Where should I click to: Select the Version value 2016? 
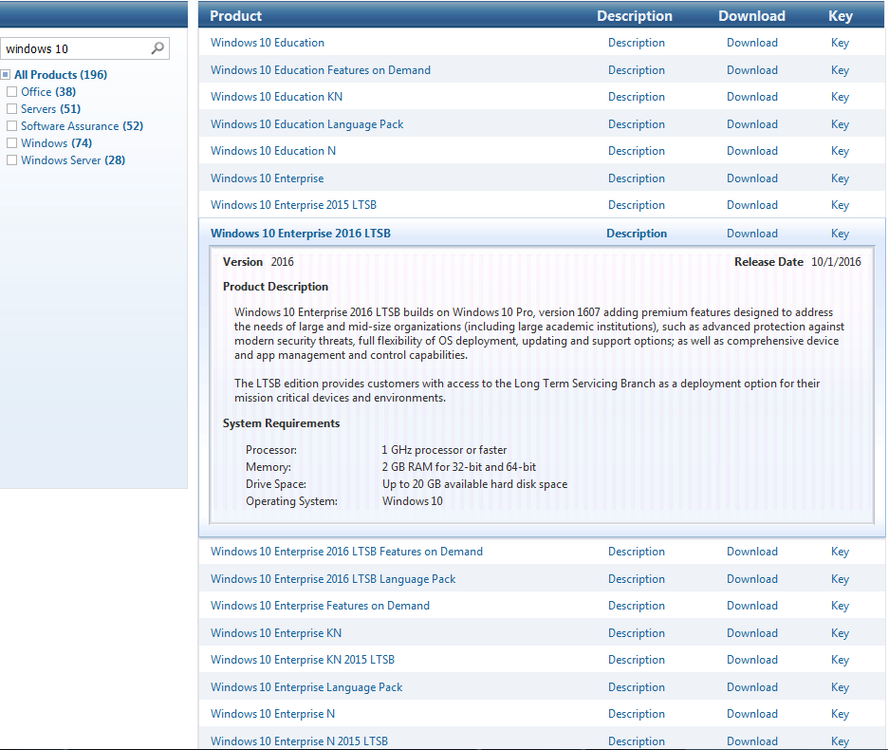(282, 262)
